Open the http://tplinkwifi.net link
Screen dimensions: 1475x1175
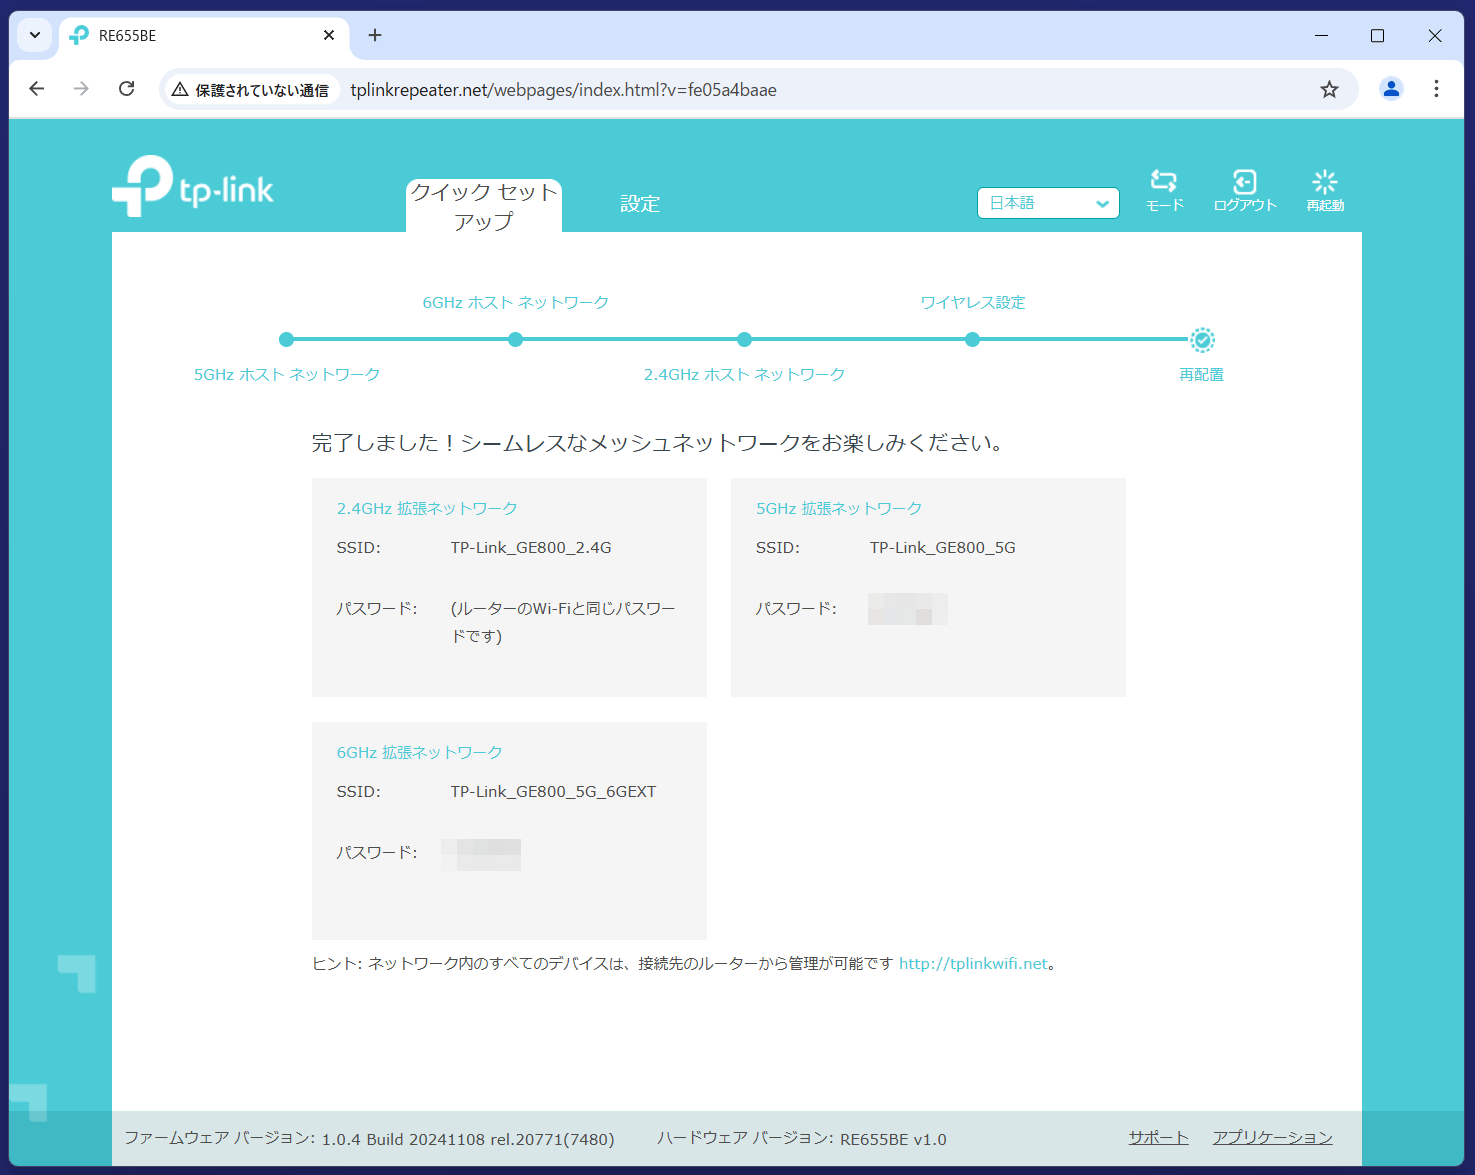tap(973, 964)
